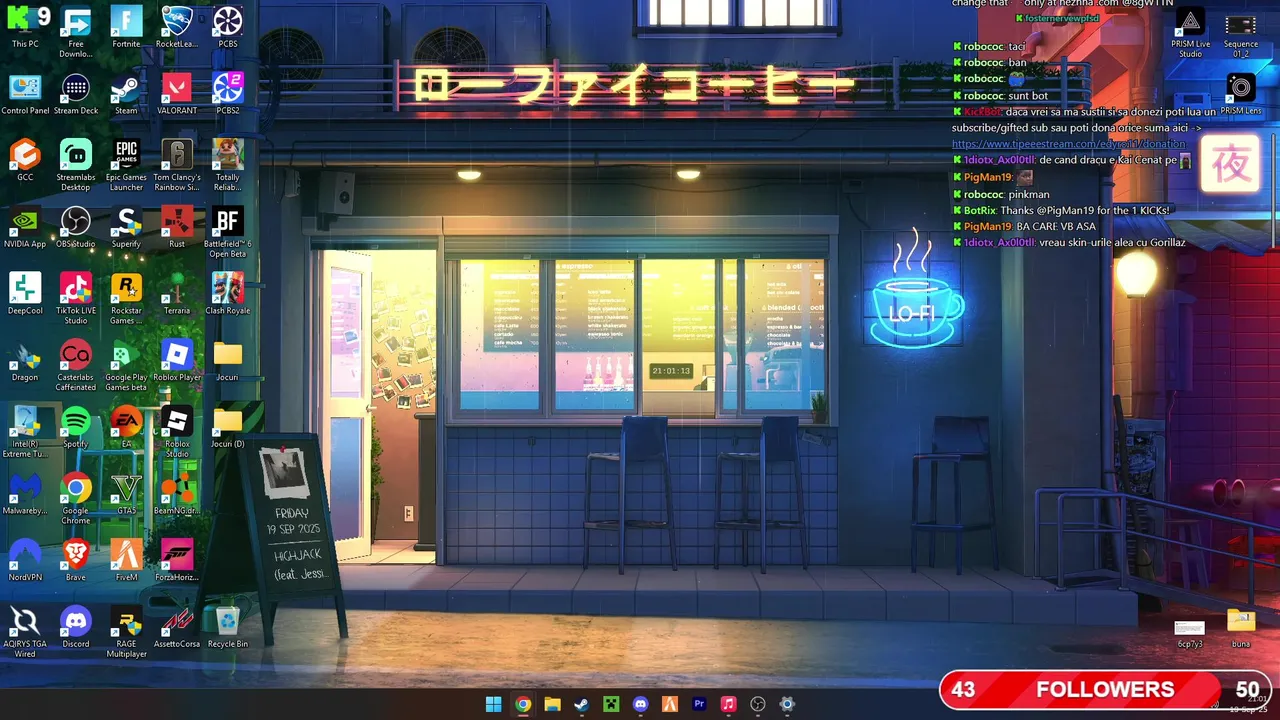Select the Totally Reliable desktop icon
The width and height of the screenshot is (1280, 720).
pyautogui.click(x=228, y=165)
